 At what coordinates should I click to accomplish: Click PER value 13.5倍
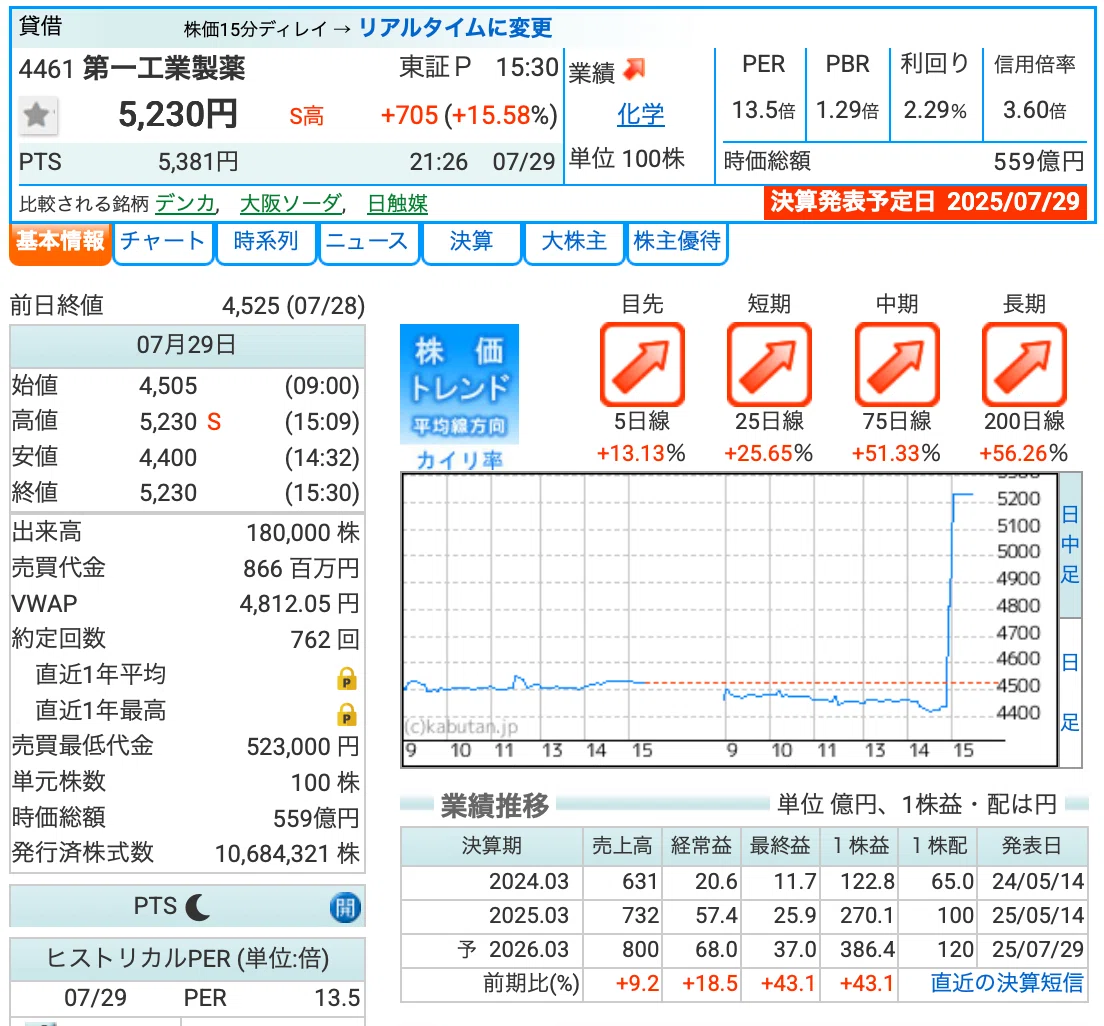[x=763, y=110]
